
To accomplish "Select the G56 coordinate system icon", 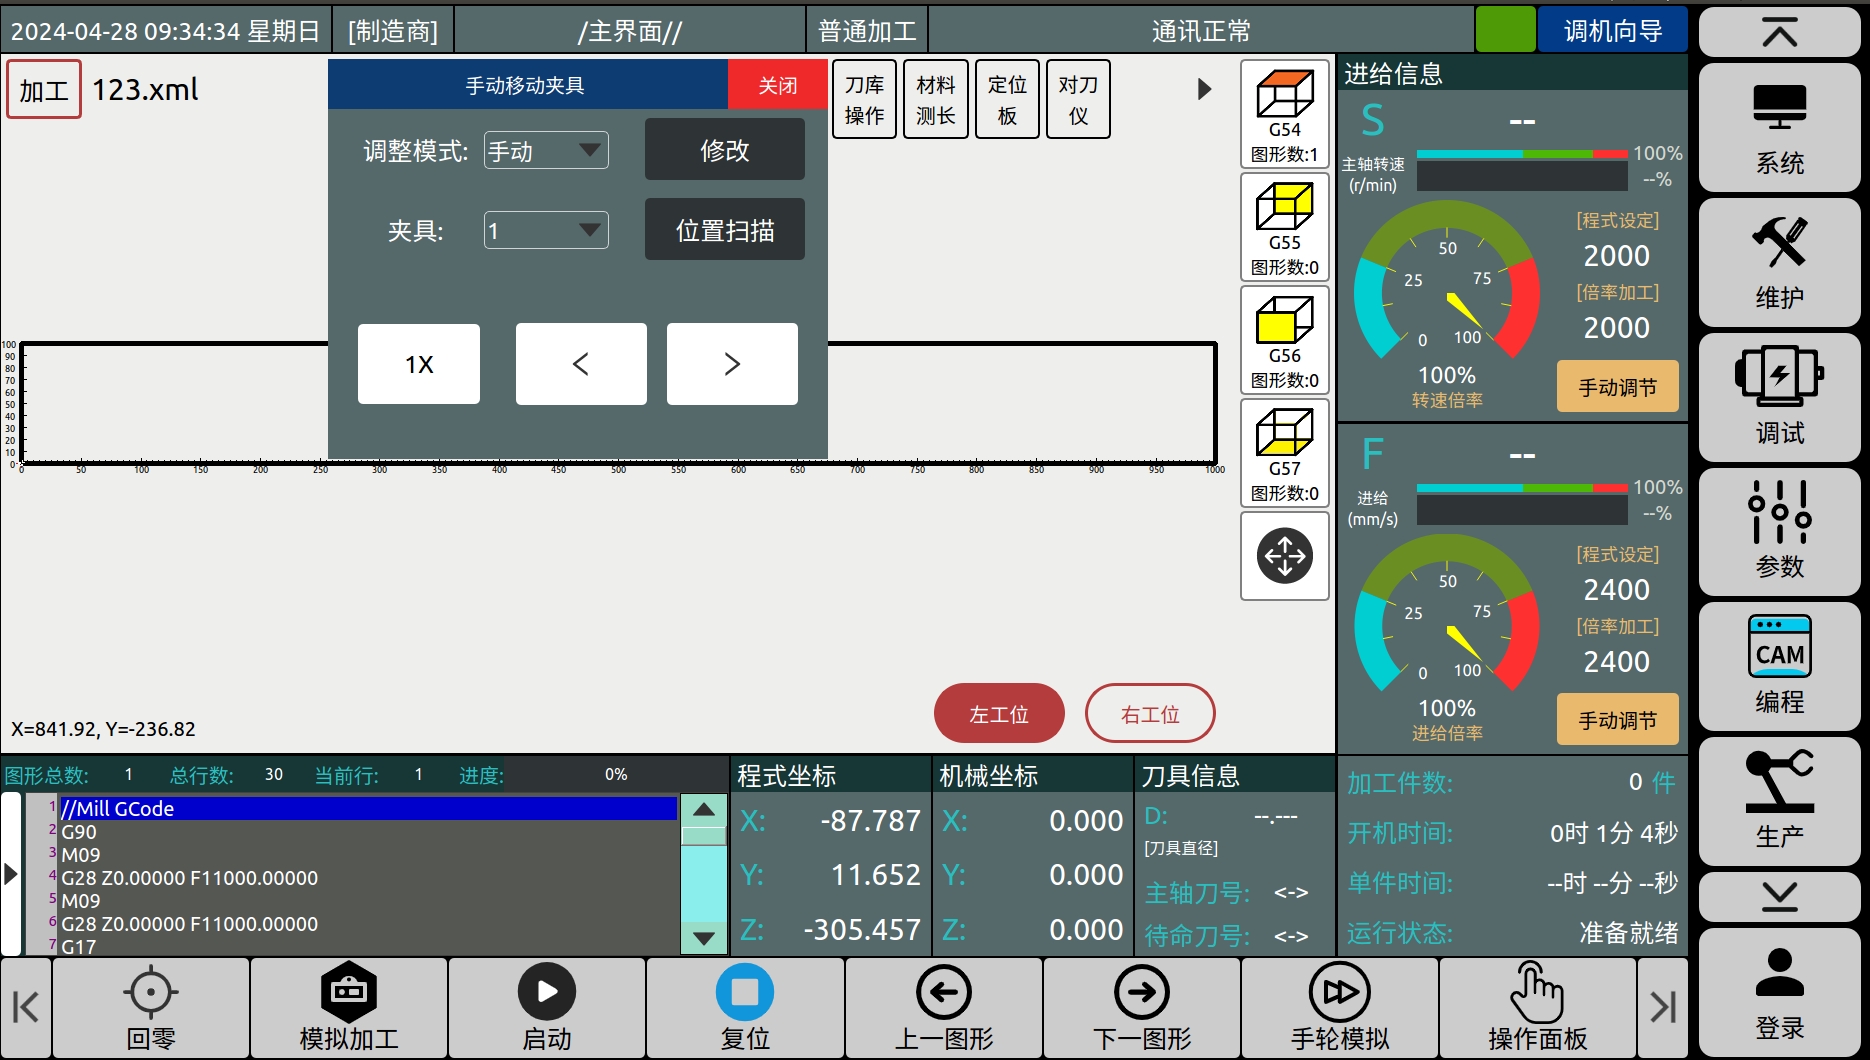I will click(x=1284, y=340).
